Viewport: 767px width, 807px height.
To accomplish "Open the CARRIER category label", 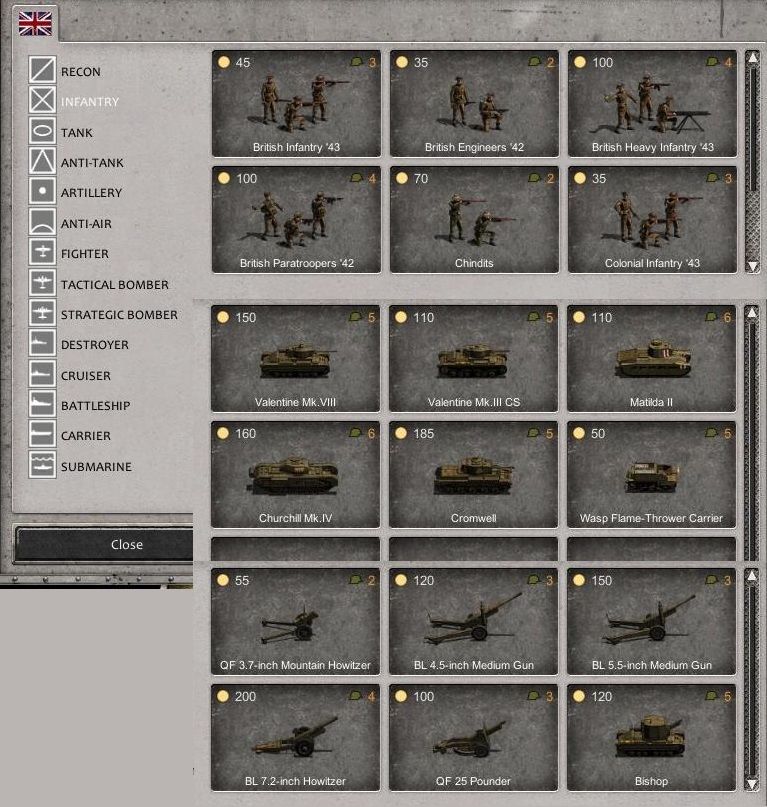I will coord(85,436).
